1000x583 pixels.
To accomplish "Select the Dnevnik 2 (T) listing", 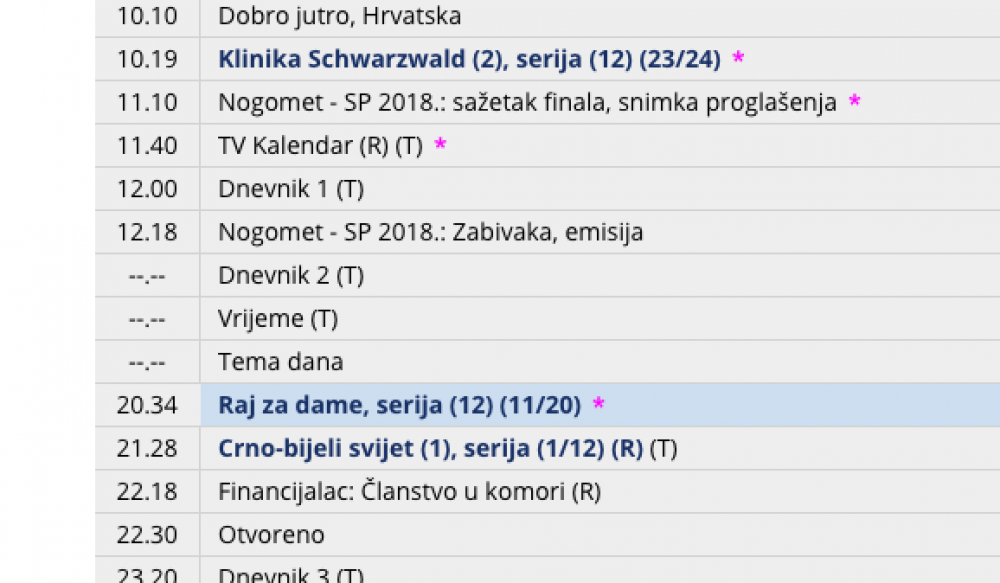I will (291, 276).
